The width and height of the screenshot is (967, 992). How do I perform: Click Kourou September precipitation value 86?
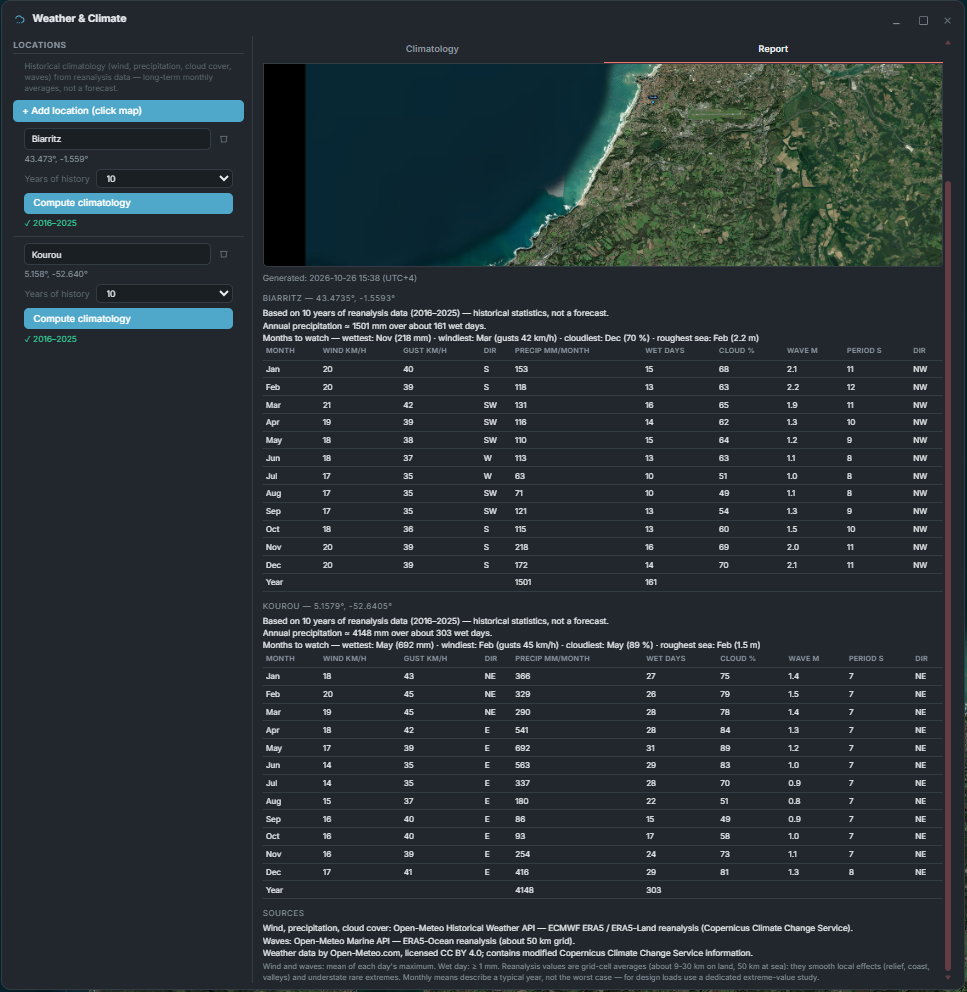click(520, 819)
